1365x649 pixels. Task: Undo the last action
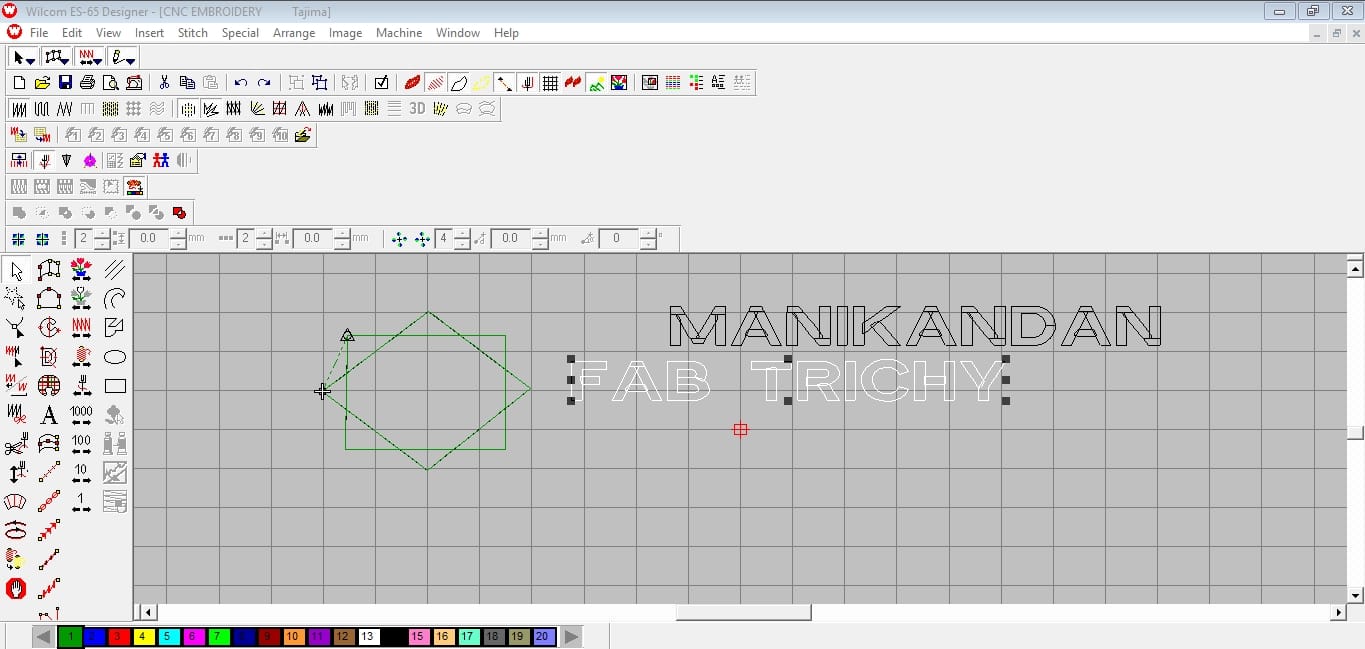tap(241, 83)
